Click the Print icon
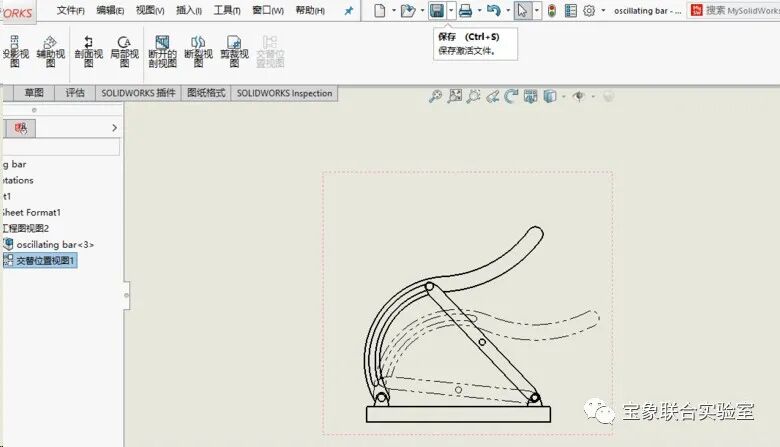Viewport: 780px width, 447px height. (x=466, y=10)
